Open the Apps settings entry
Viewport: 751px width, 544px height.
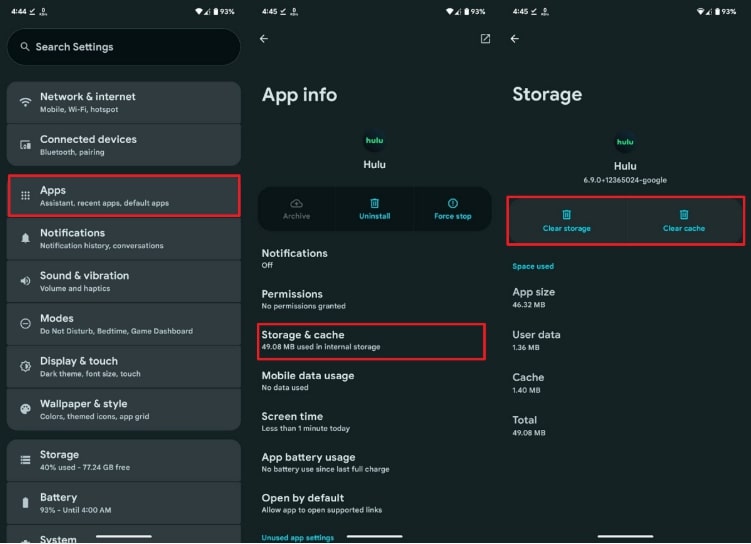(x=124, y=196)
